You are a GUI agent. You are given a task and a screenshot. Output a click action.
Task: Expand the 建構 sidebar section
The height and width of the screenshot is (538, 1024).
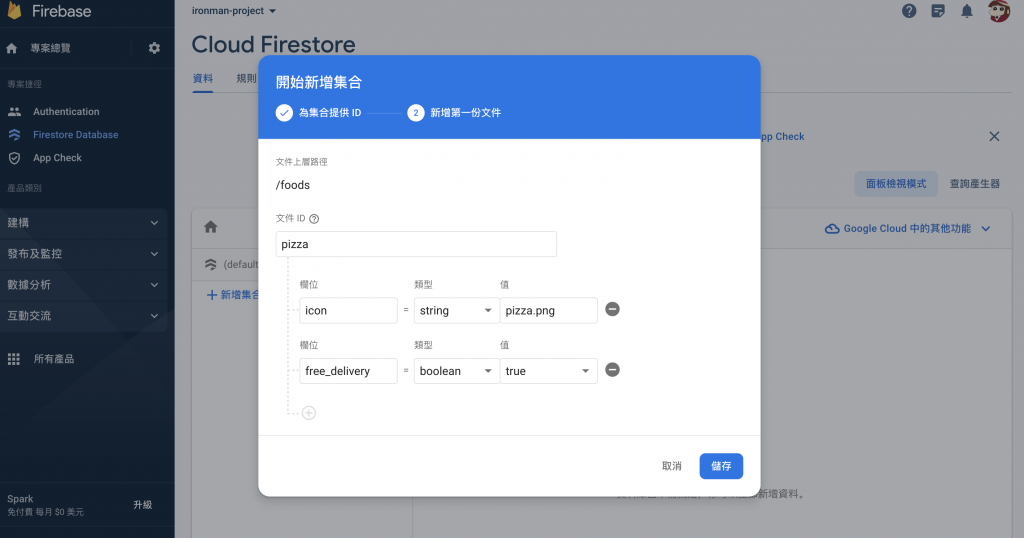84,223
